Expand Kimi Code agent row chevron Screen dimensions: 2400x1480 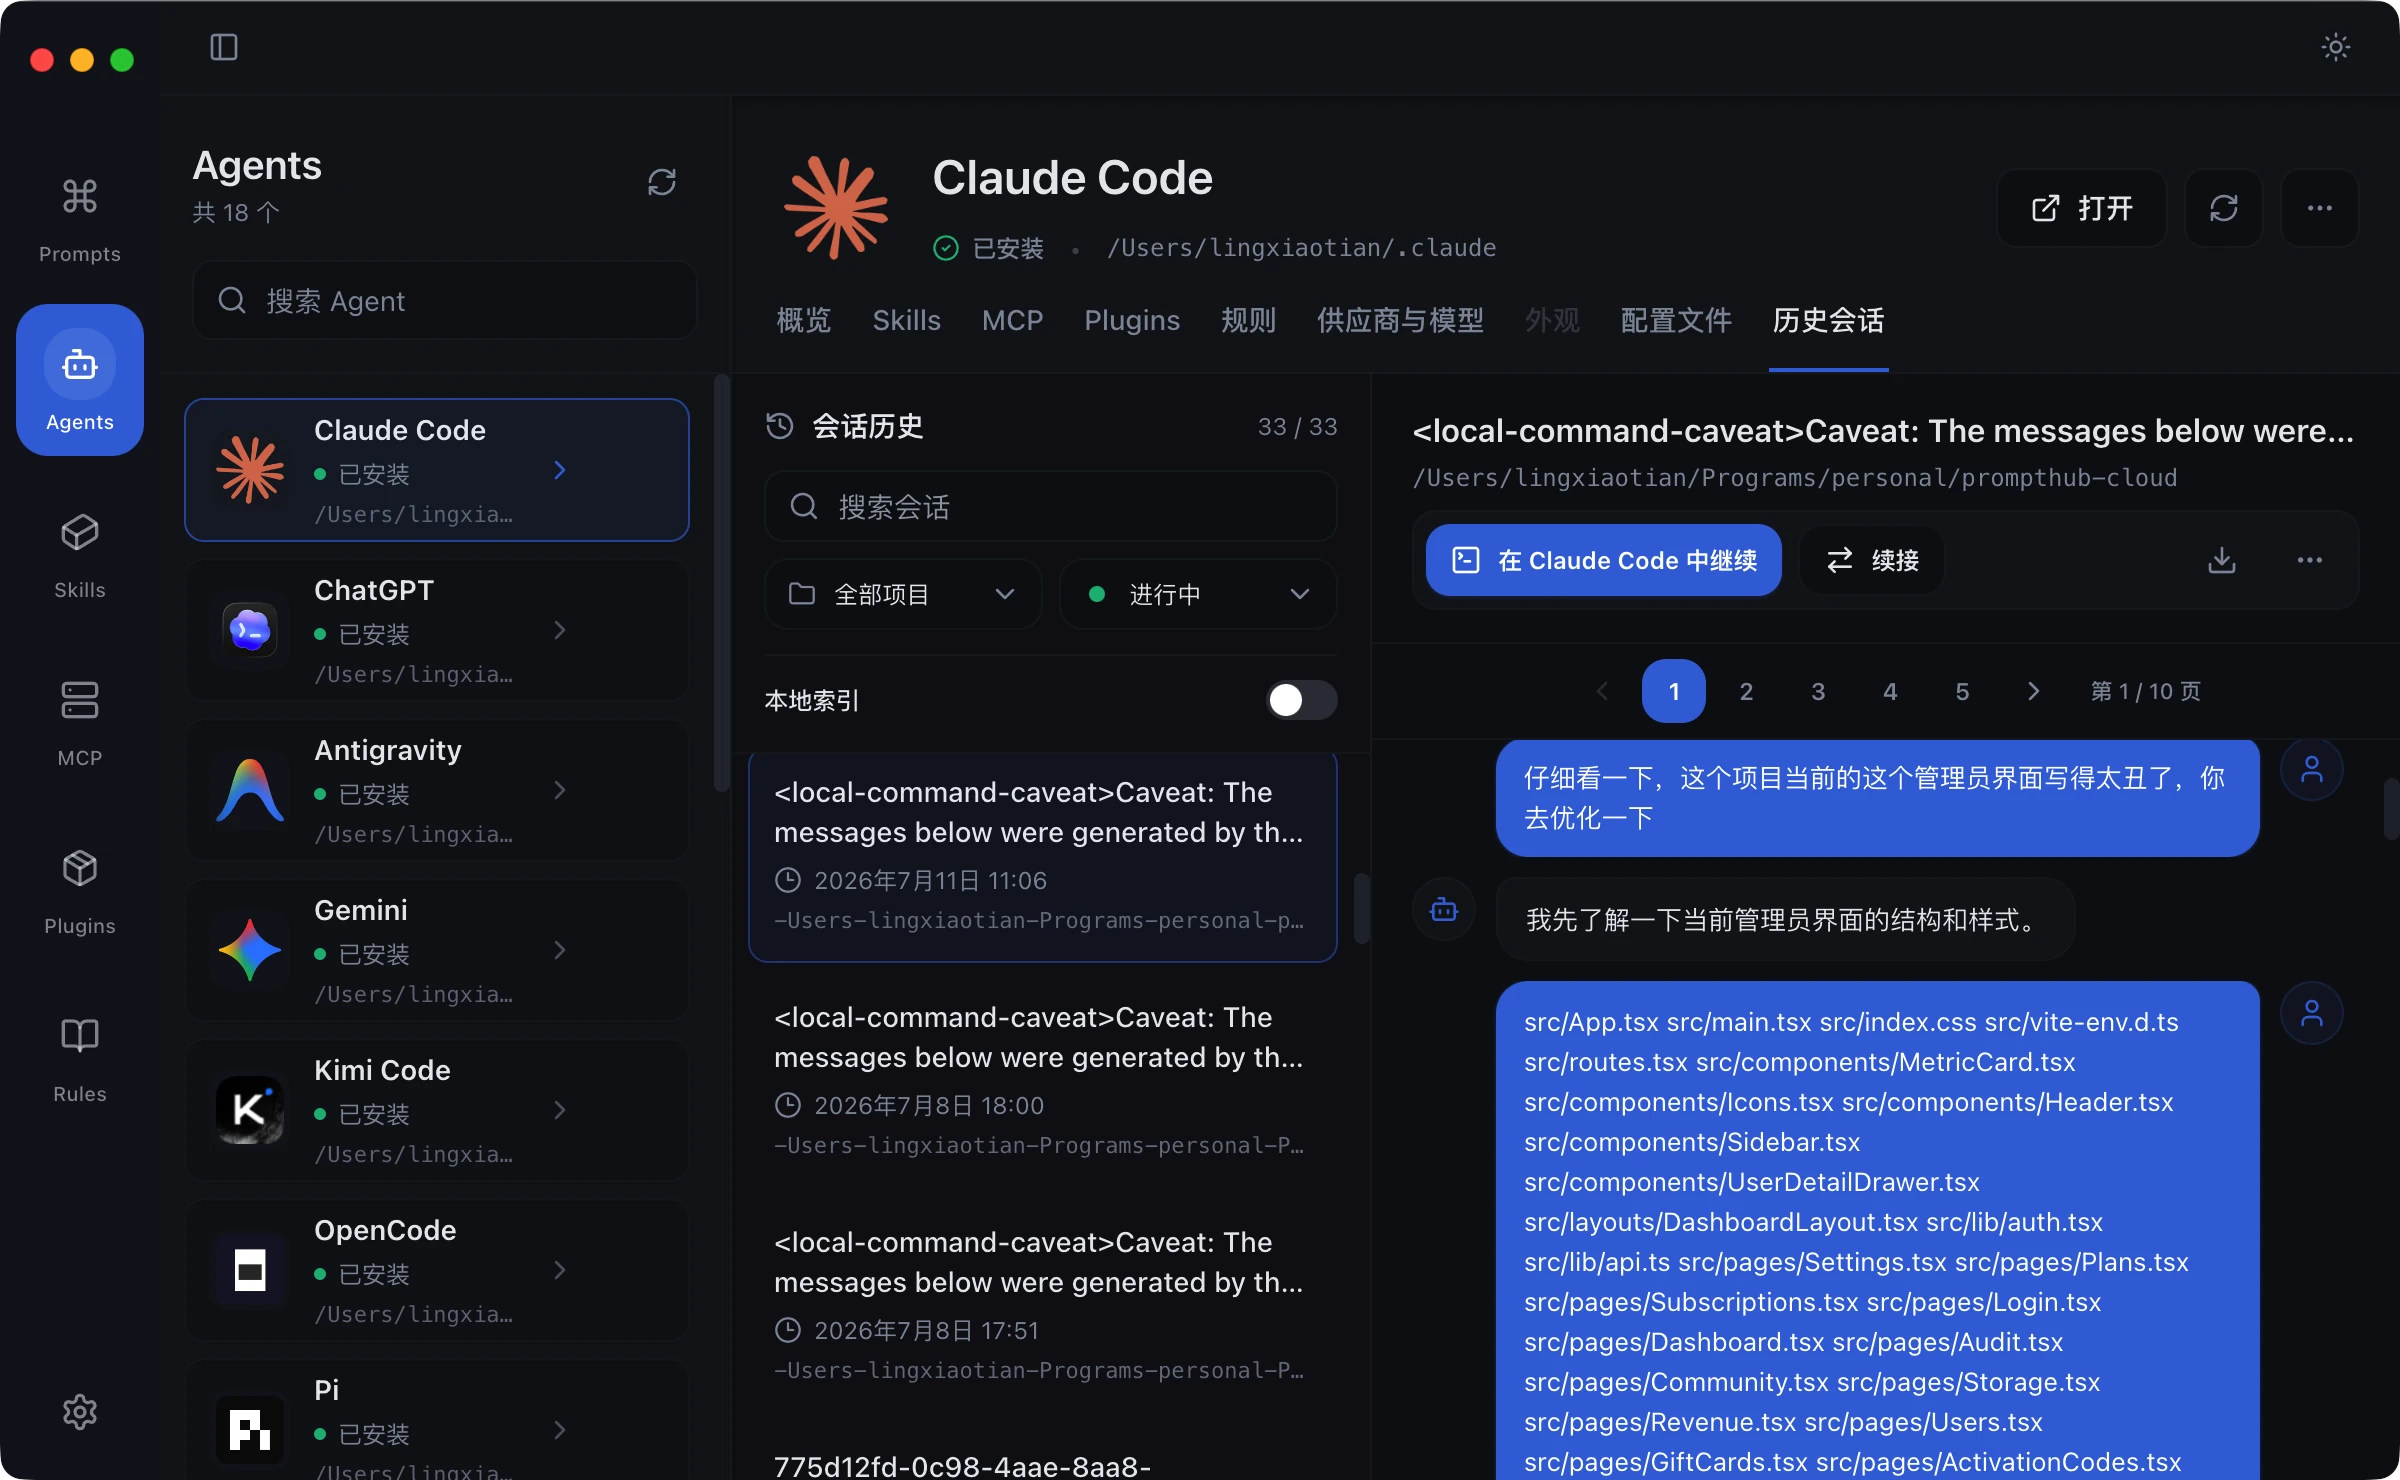click(560, 1110)
